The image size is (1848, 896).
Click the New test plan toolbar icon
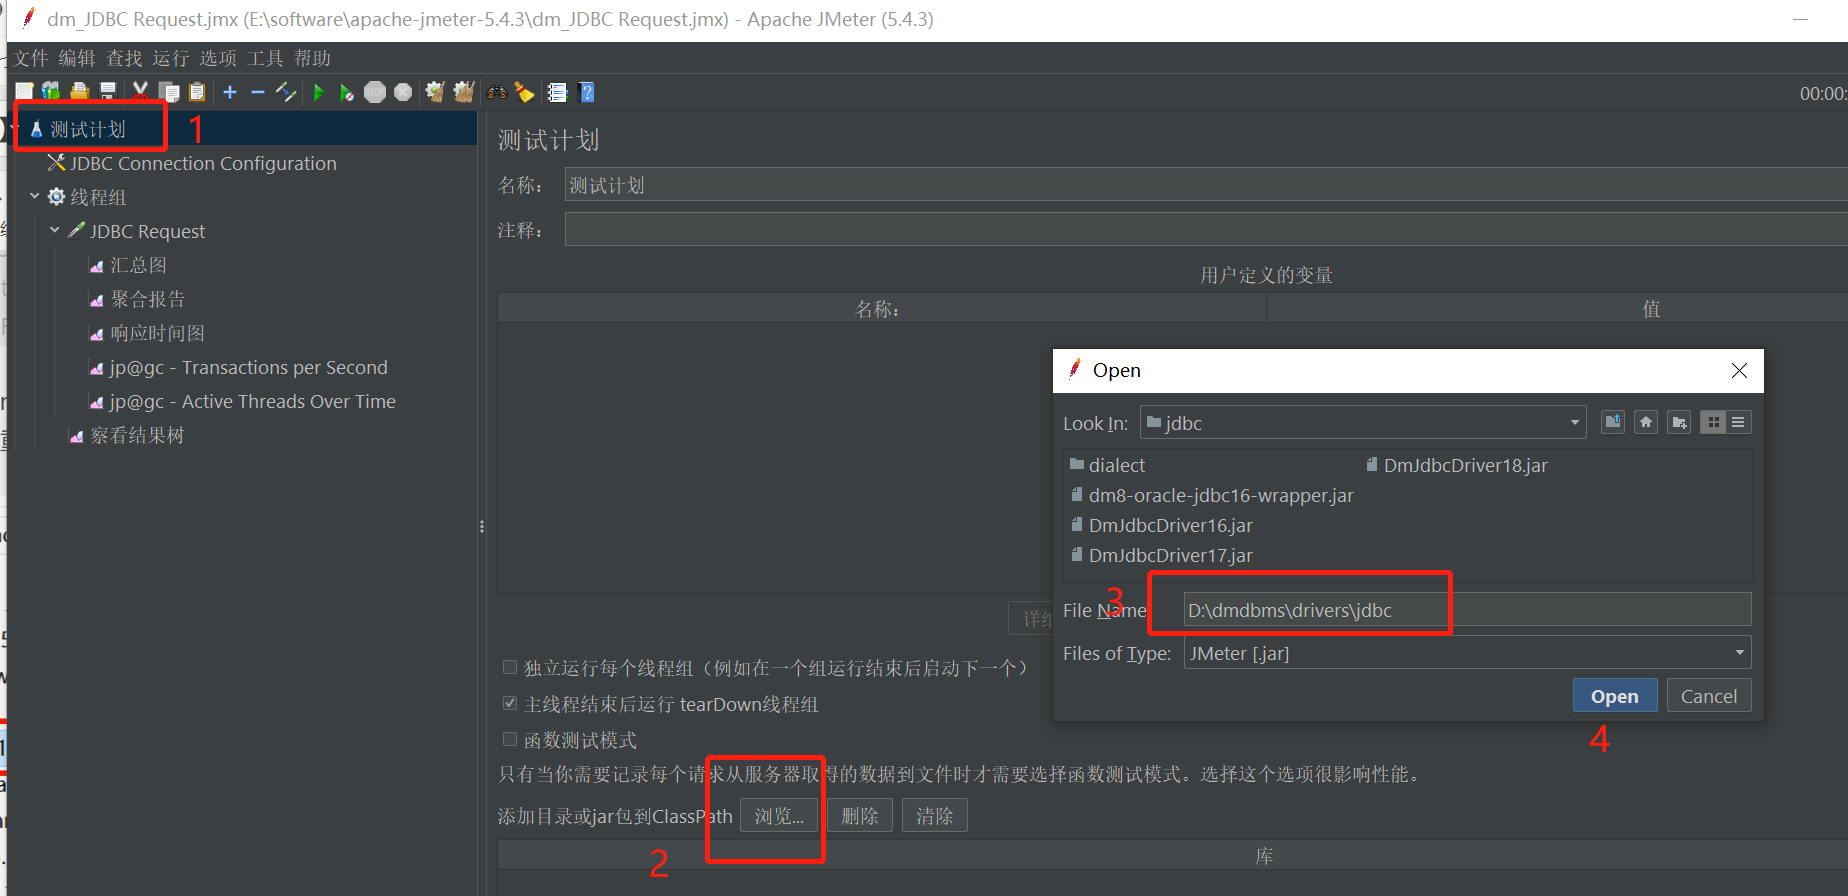(x=24, y=92)
